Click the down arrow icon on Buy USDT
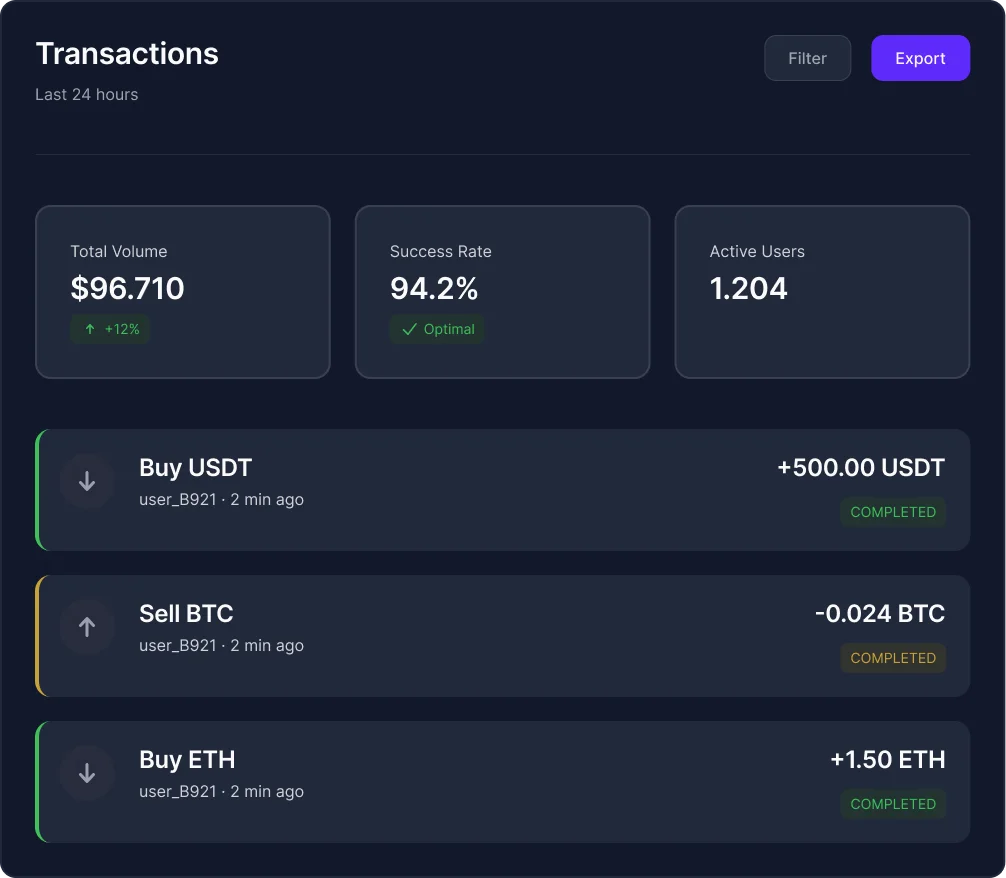The image size is (1006, 878). click(x=87, y=481)
